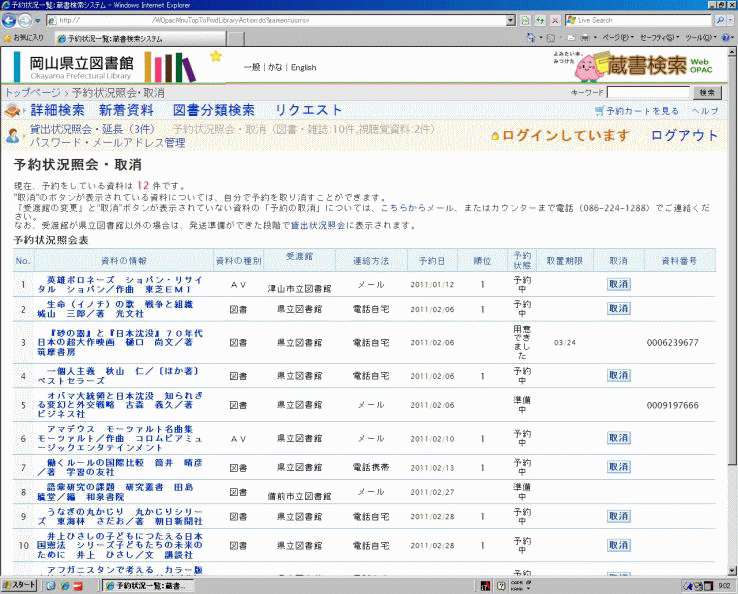Cancel reservation for 英雄ポロネーズ row
738x594 pixels.
pyautogui.click(x=618, y=284)
